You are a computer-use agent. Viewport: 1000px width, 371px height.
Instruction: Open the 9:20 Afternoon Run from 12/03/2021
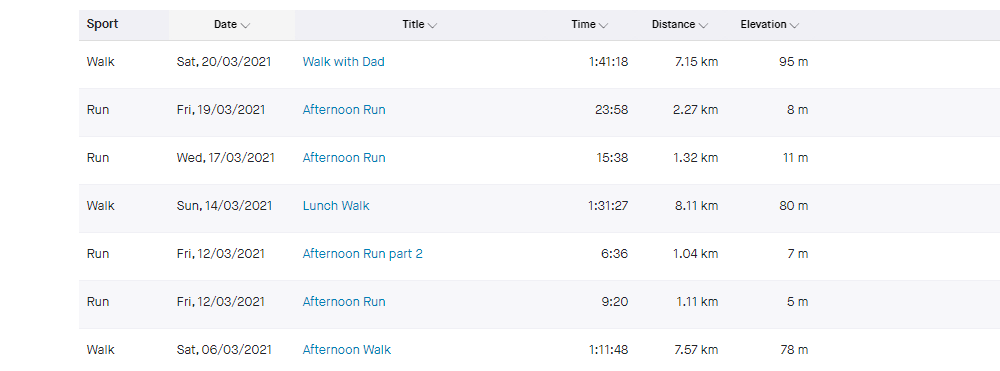(x=344, y=302)
